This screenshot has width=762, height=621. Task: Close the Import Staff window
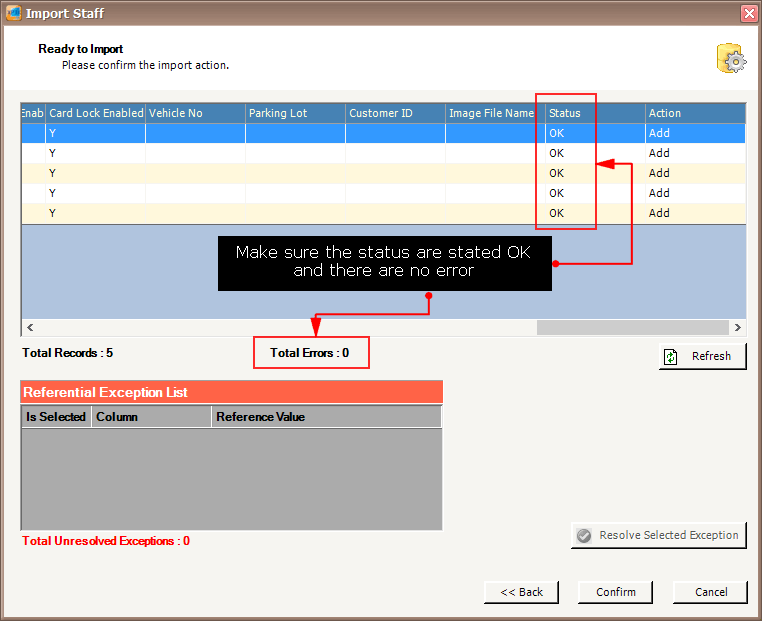pos(748,13)
